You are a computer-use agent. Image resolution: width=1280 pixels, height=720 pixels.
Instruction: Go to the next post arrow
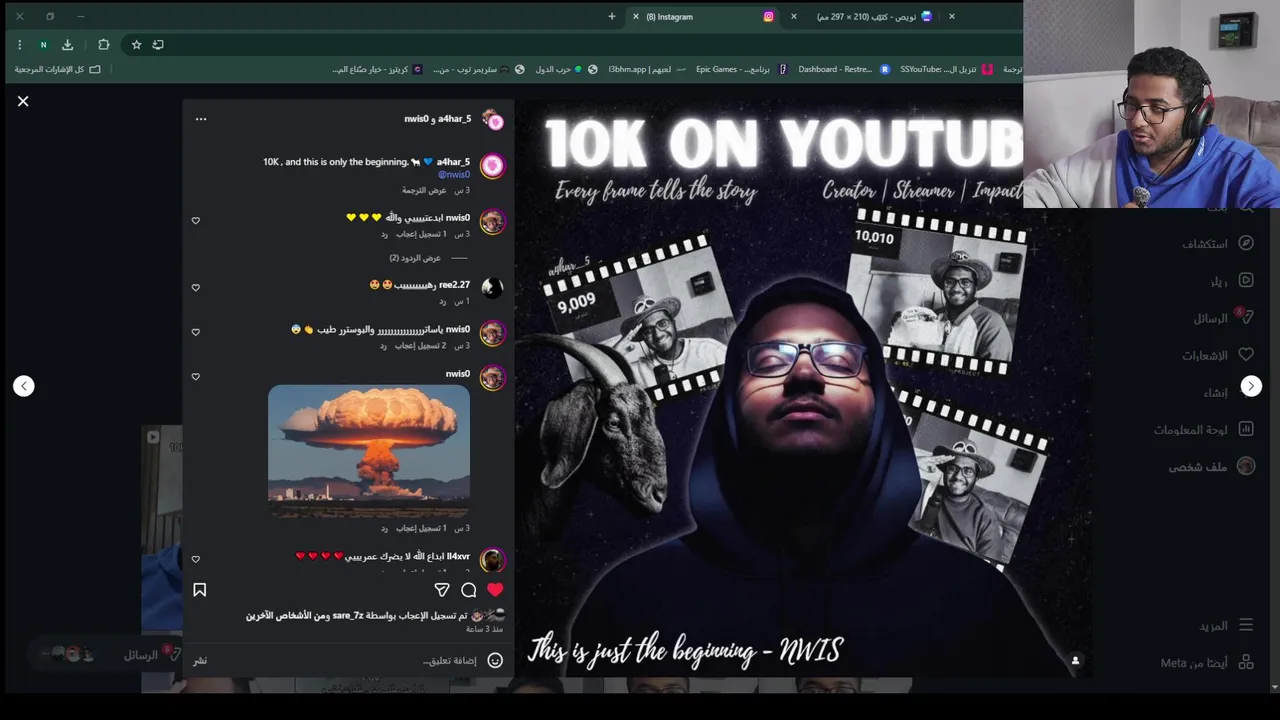click(1251, 386)
